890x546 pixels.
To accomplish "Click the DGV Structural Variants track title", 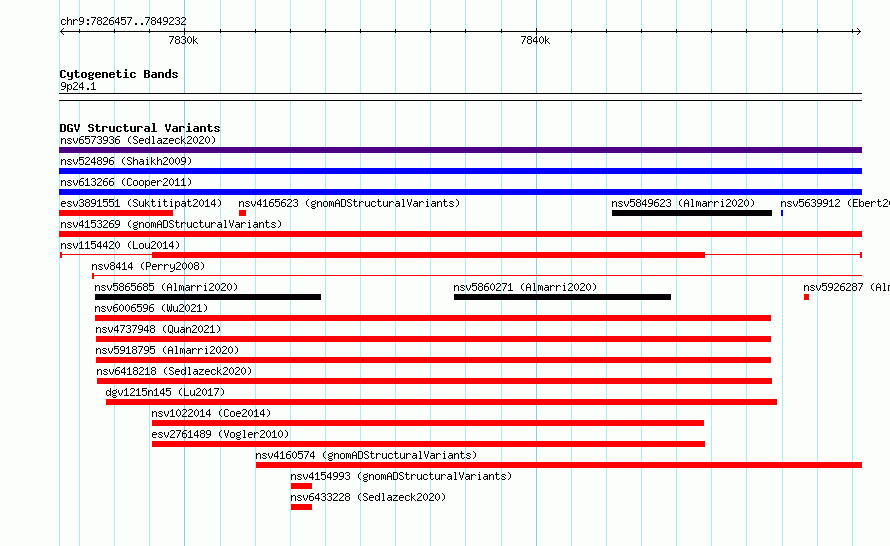I will (x=140, y=128).
